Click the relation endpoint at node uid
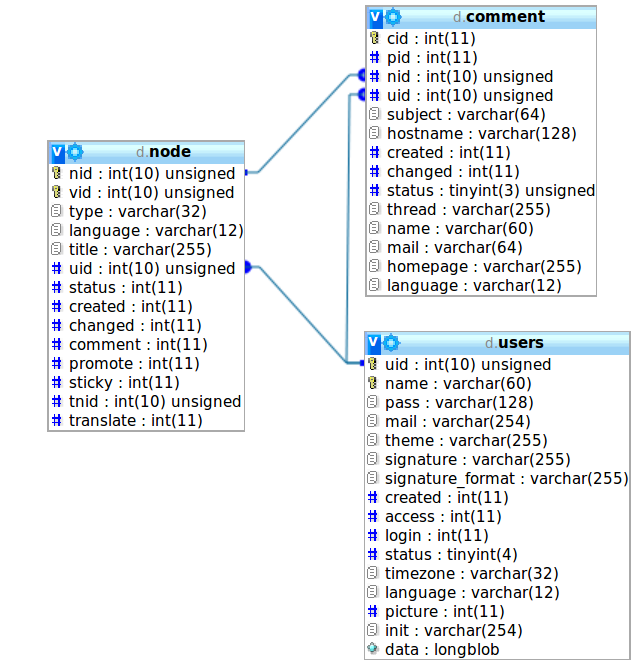The width and height of the screenshot is (641, 669). pyautogui.click(x=249, y=268)
